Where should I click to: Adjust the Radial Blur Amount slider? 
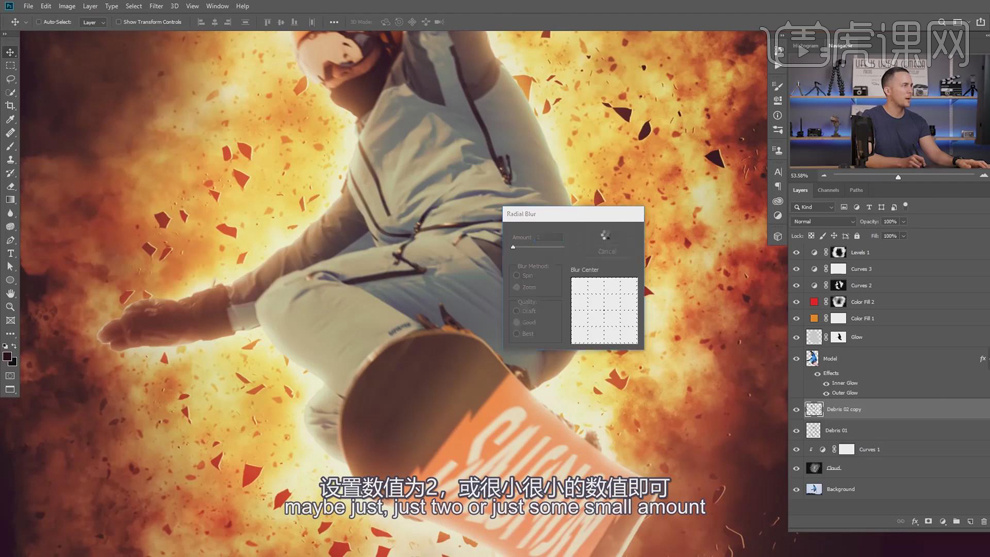tap(513, 247)
